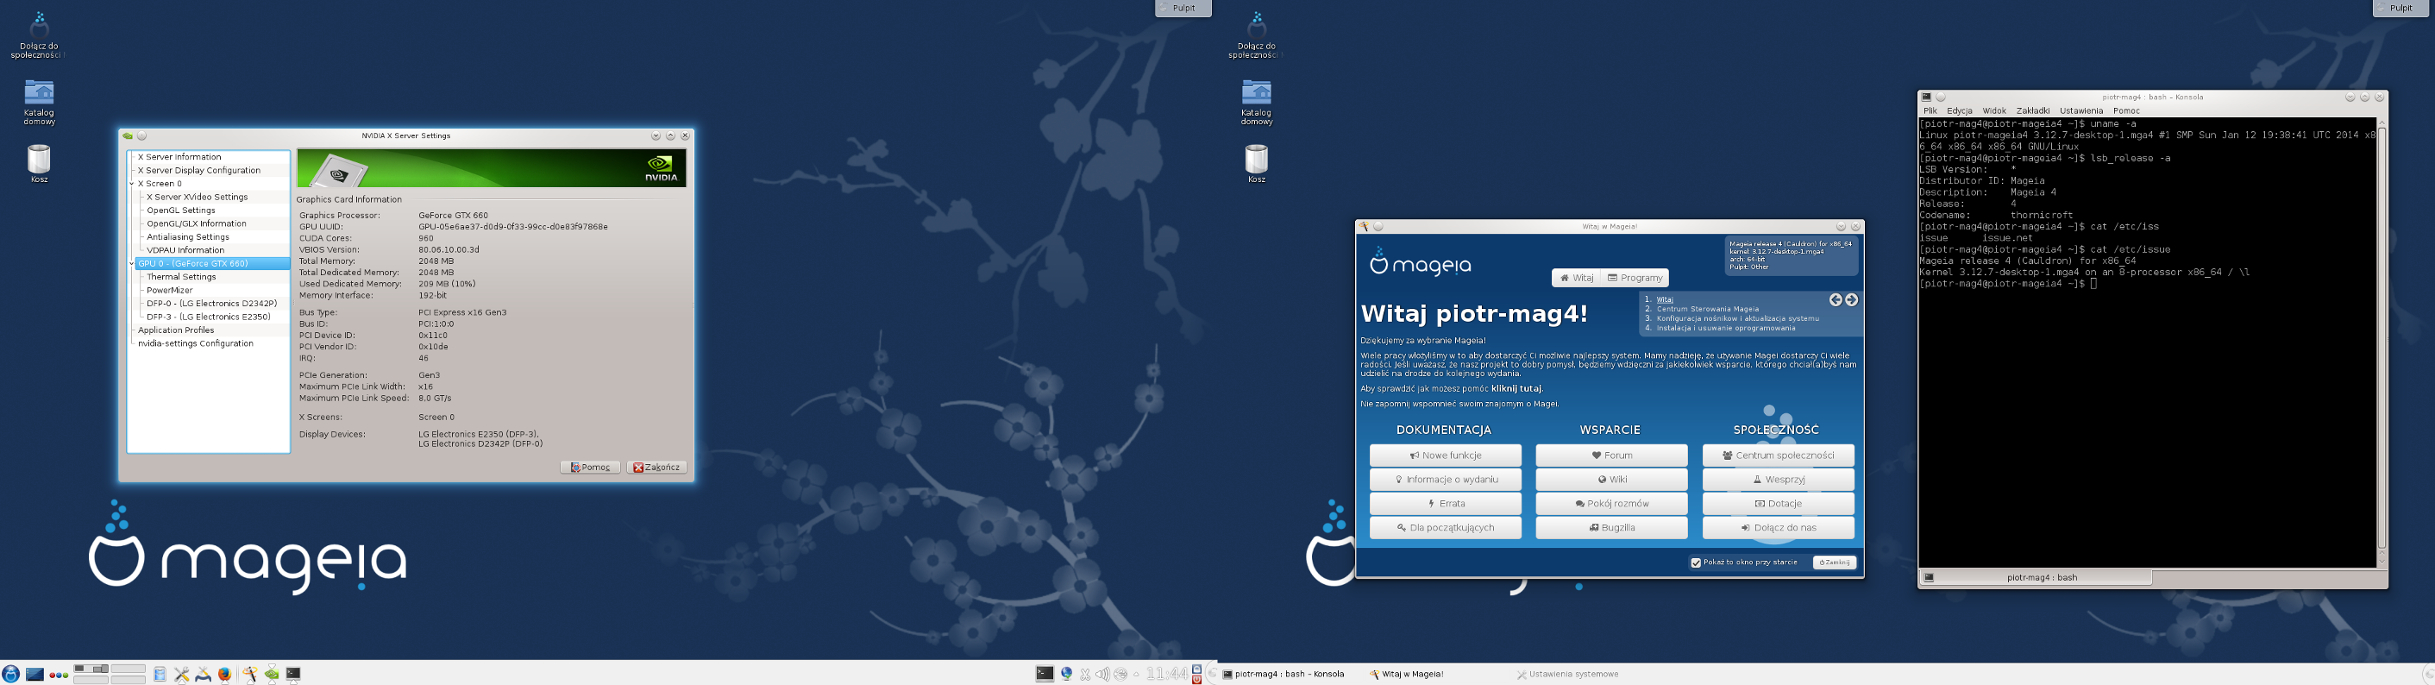This screenshot has width=2435, height=685.
Task: Click the Konsole icon in the system tray
Action: (x=1044, y=674)
